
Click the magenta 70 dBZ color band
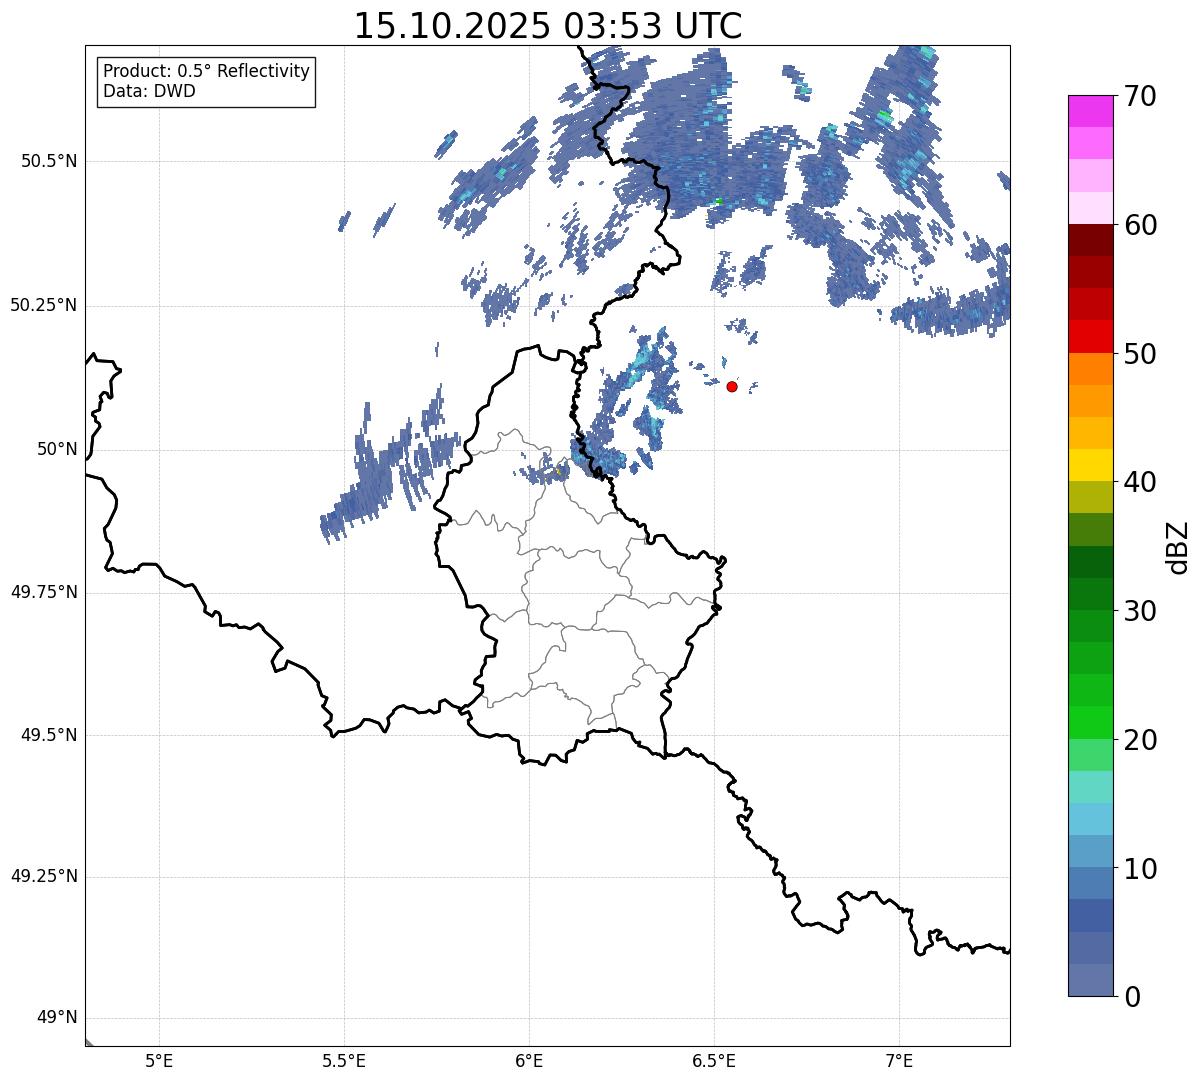click(x=1090, y=111)
